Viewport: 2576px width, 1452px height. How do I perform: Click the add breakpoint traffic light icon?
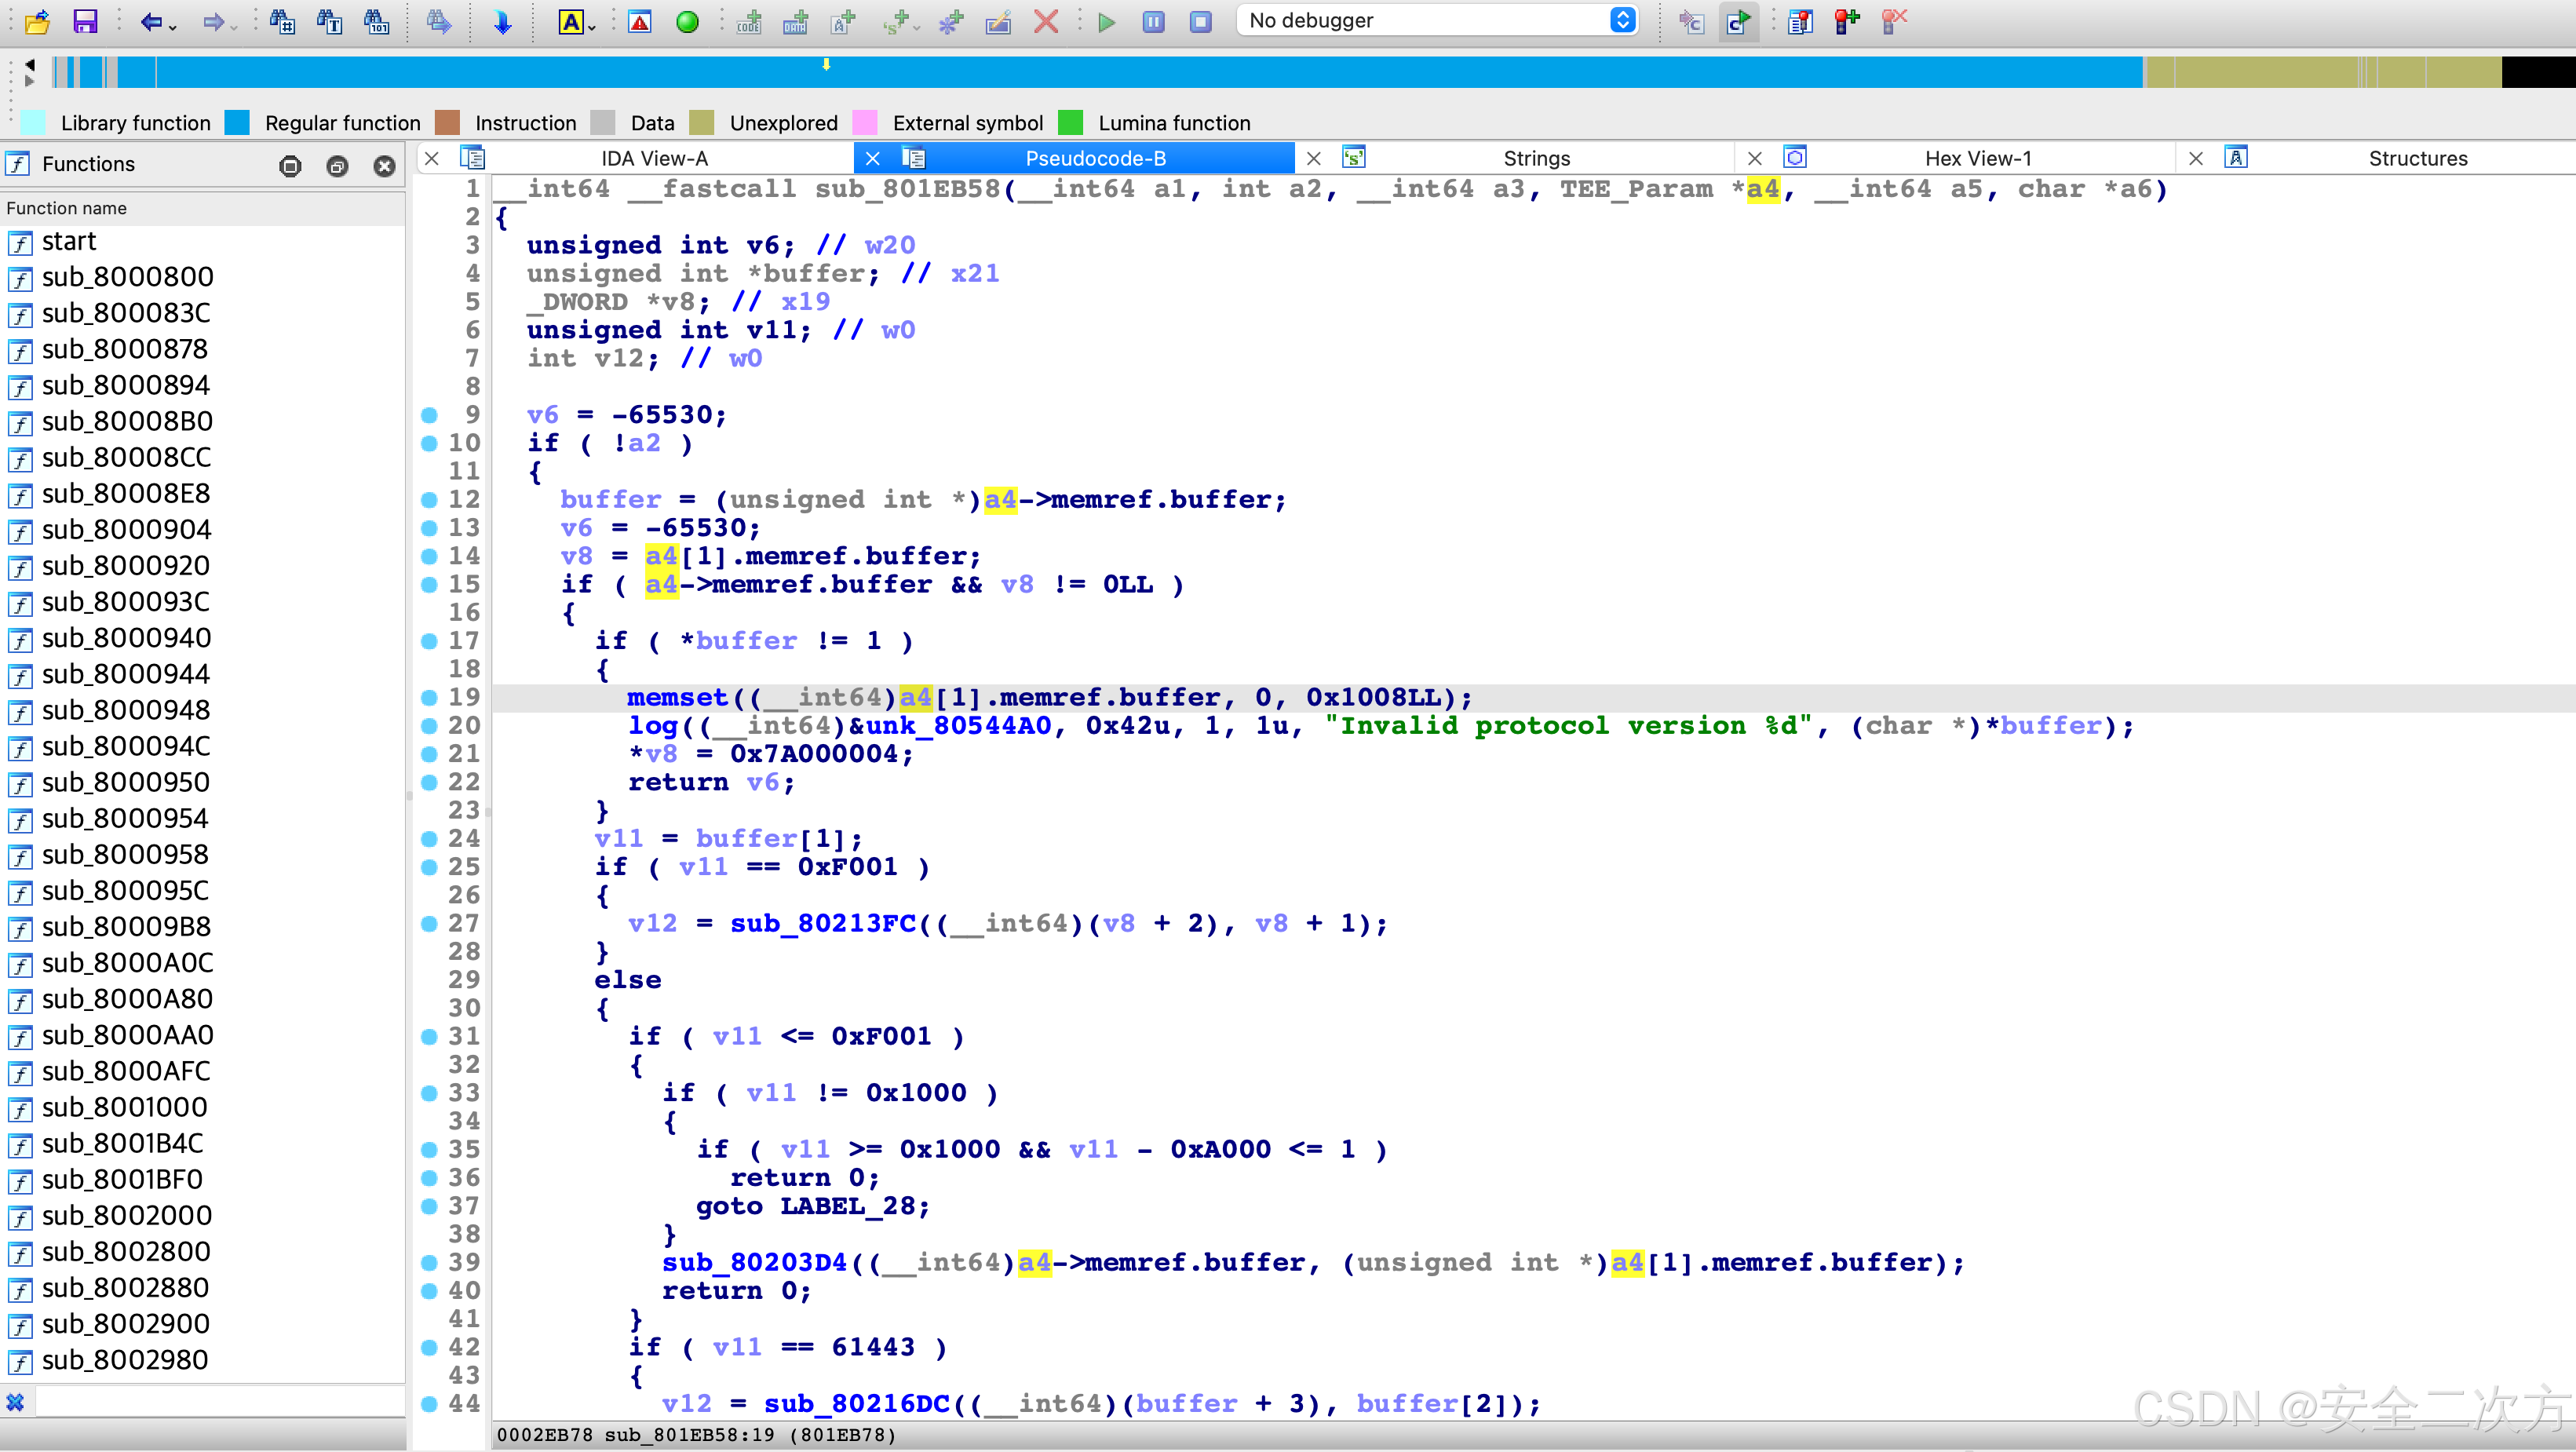pos(1846,21)
